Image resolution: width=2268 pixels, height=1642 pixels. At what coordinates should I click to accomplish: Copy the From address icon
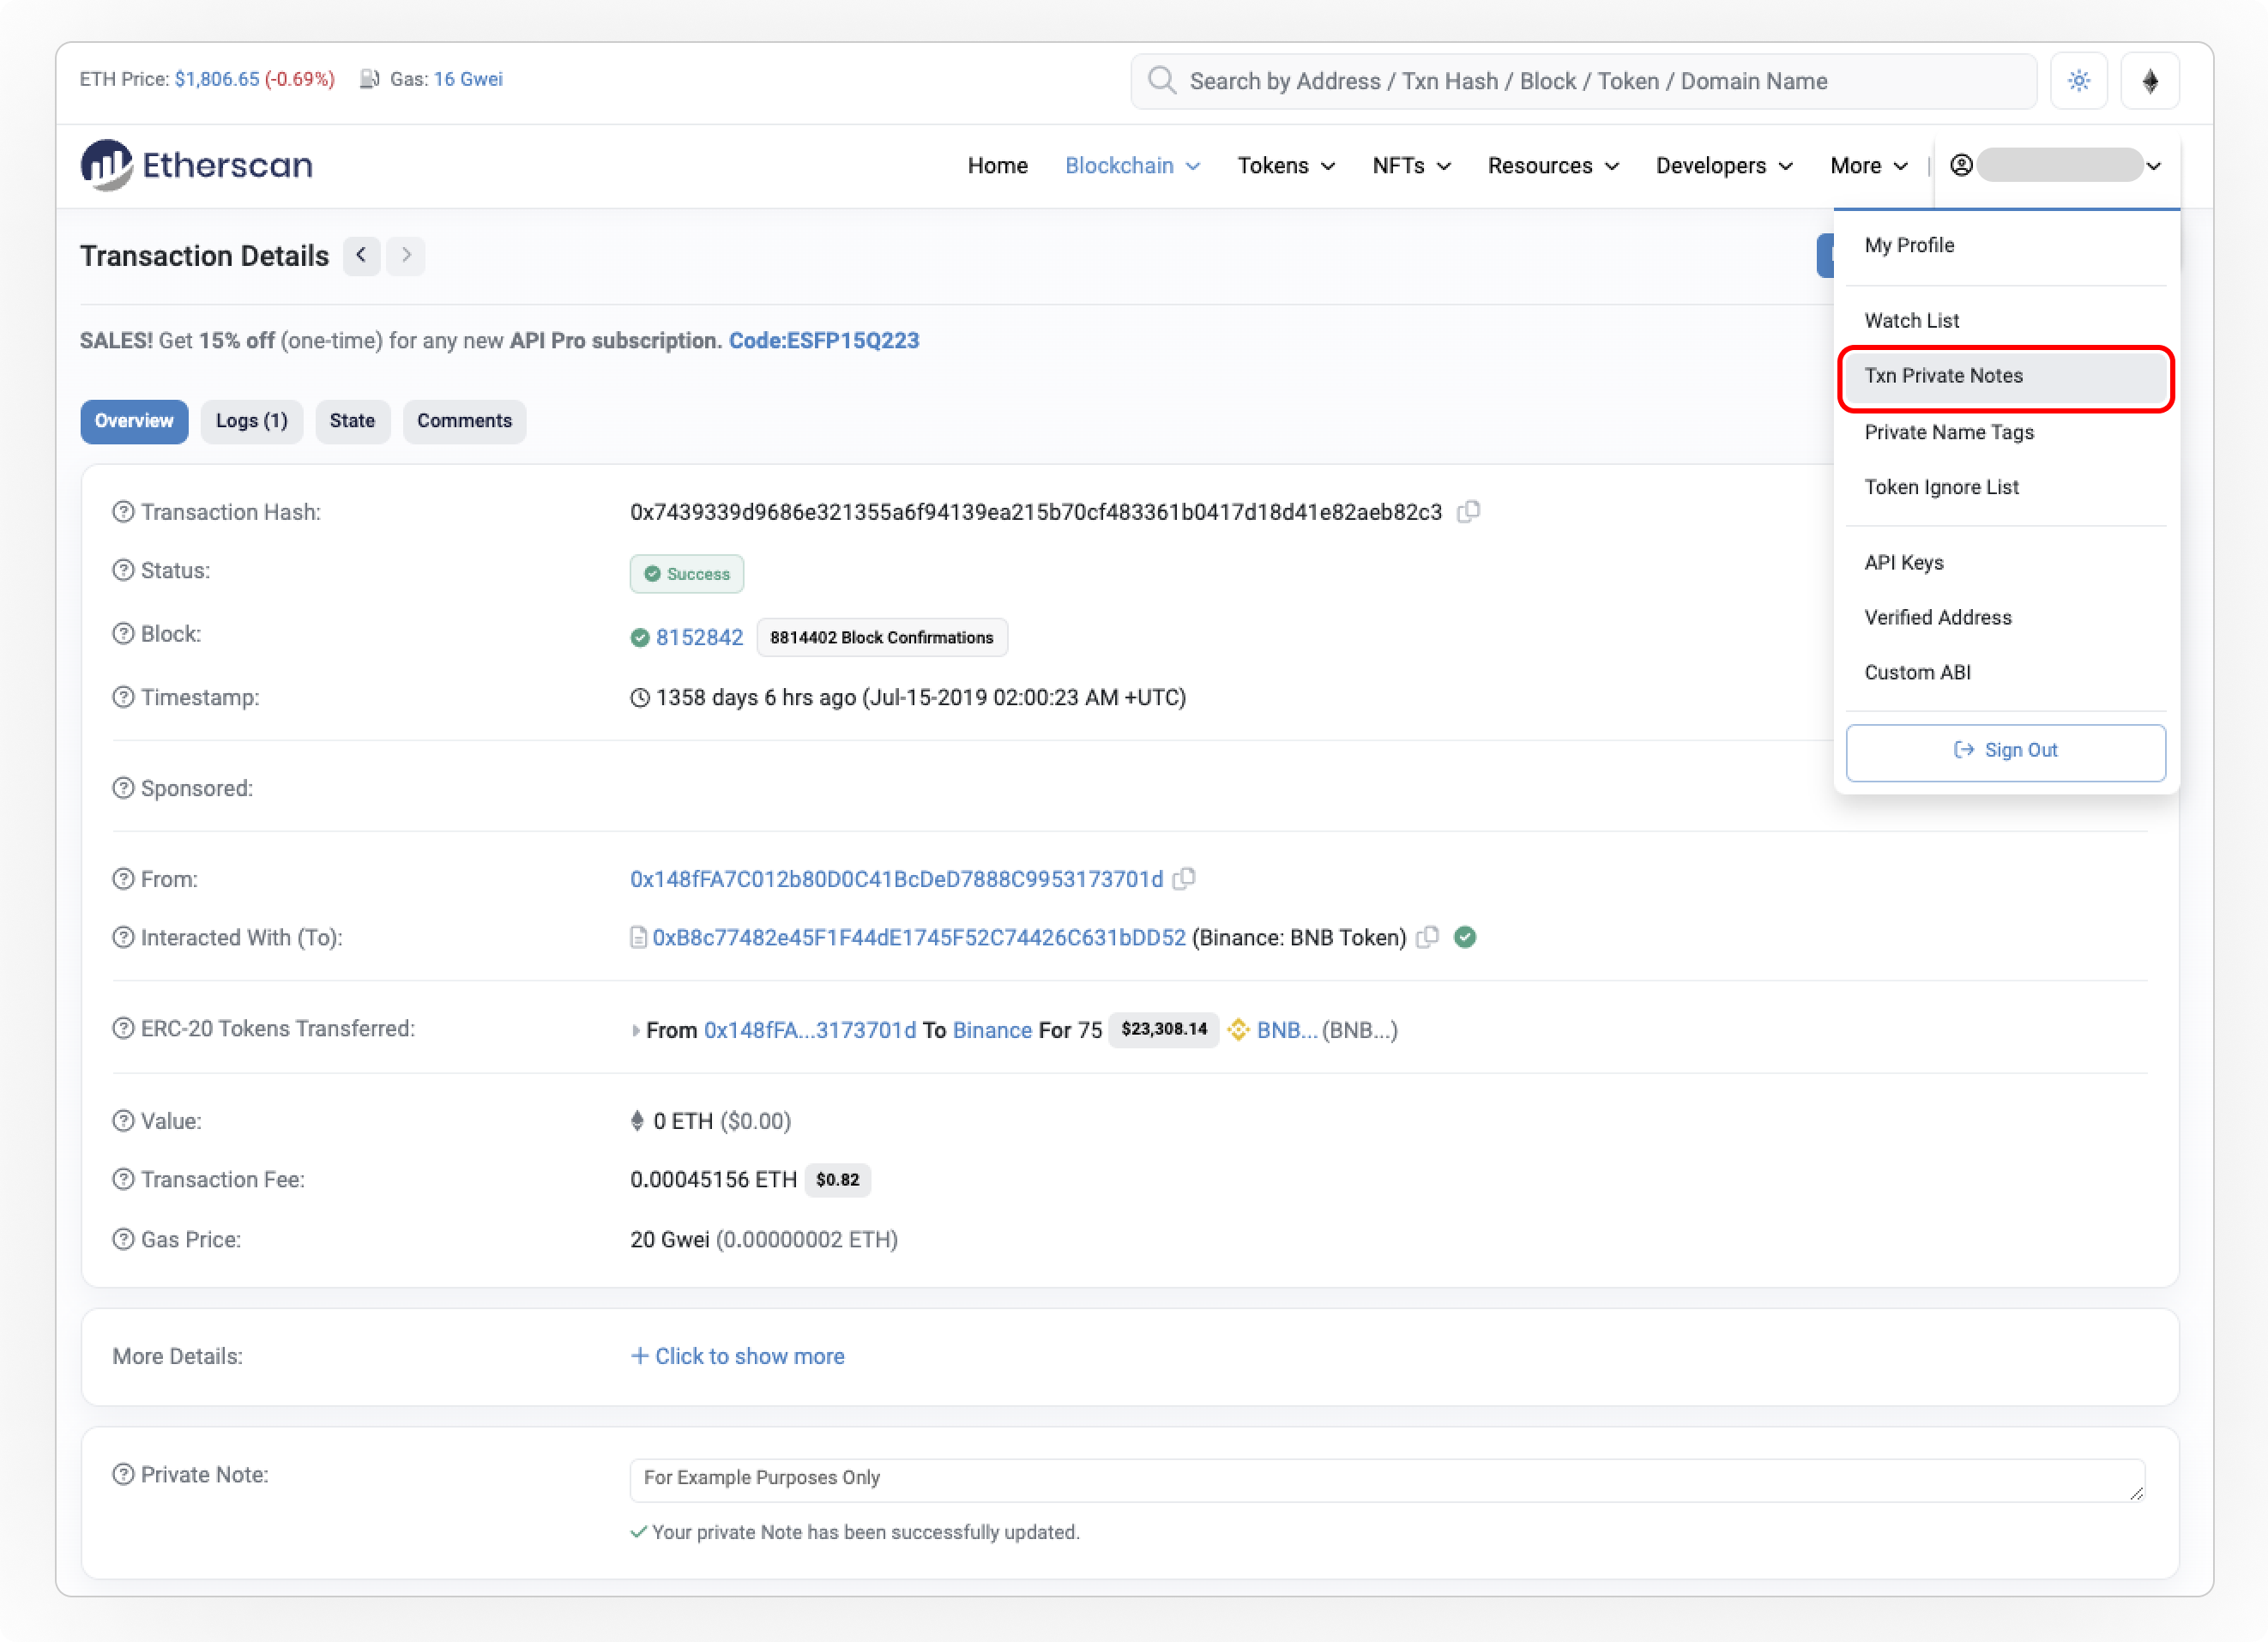(1184, 879)
